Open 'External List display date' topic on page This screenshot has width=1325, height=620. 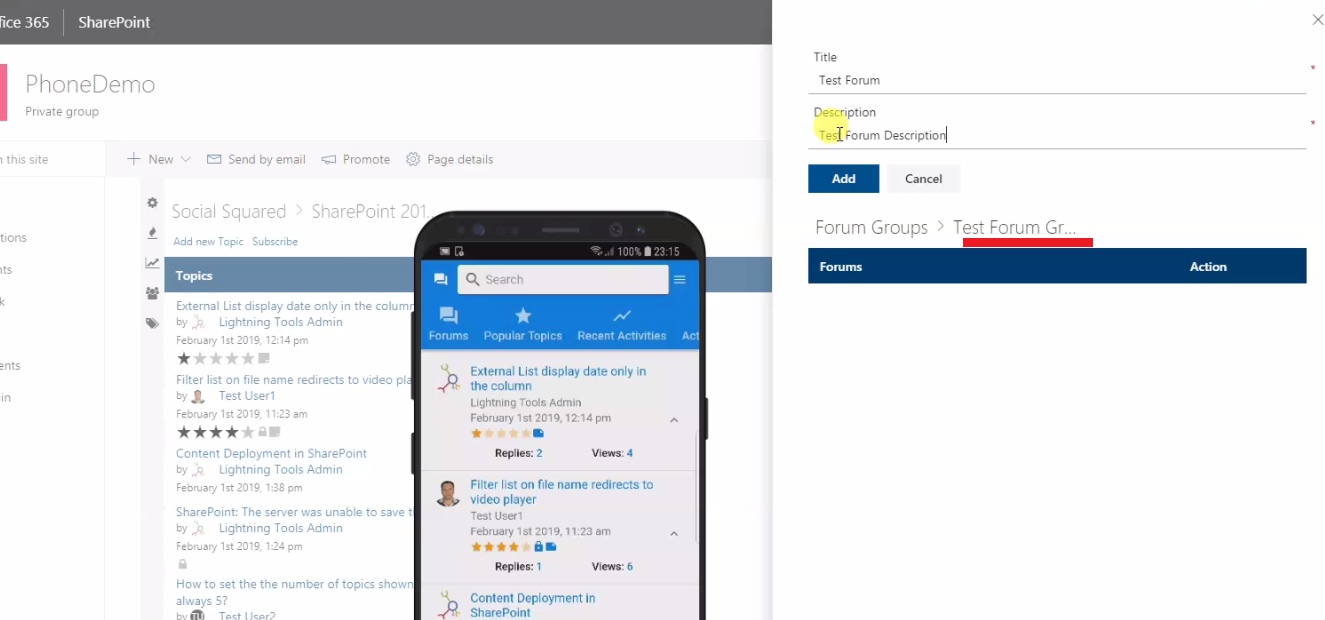coord(295,306)
